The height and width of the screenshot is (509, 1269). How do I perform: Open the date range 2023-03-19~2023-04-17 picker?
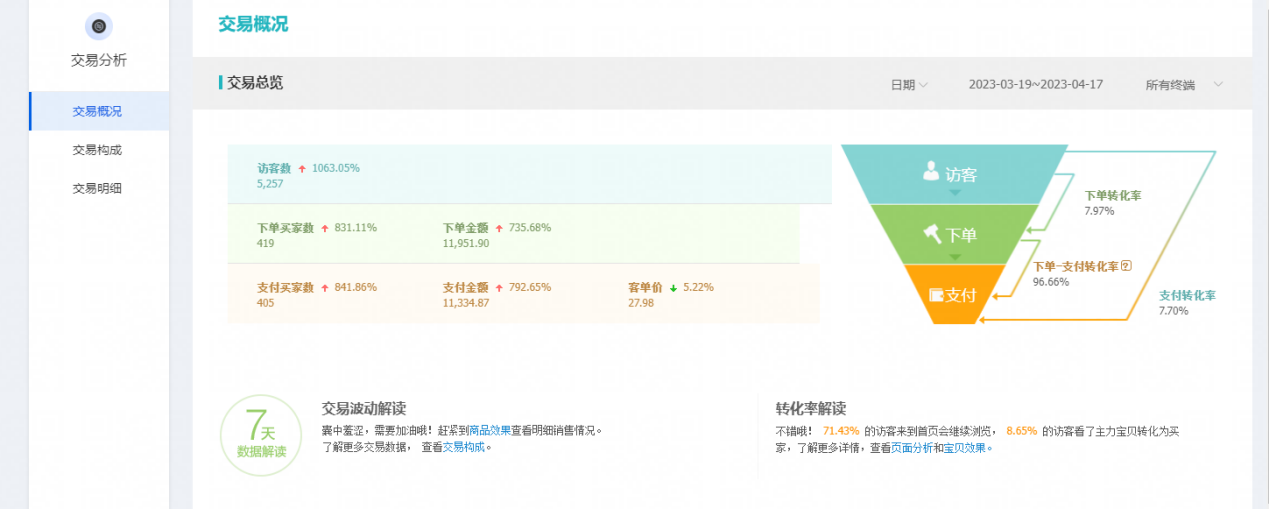[1035, 85]
